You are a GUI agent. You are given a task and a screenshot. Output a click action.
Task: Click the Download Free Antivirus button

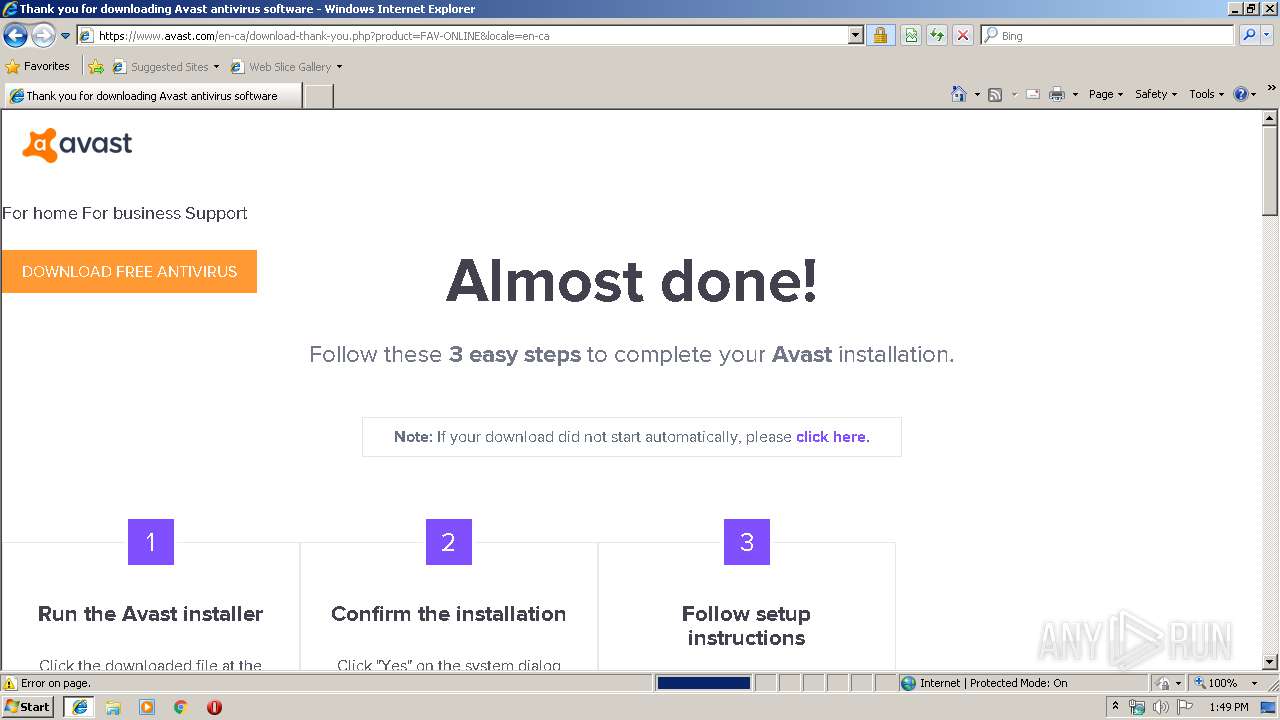pos(129,271)
